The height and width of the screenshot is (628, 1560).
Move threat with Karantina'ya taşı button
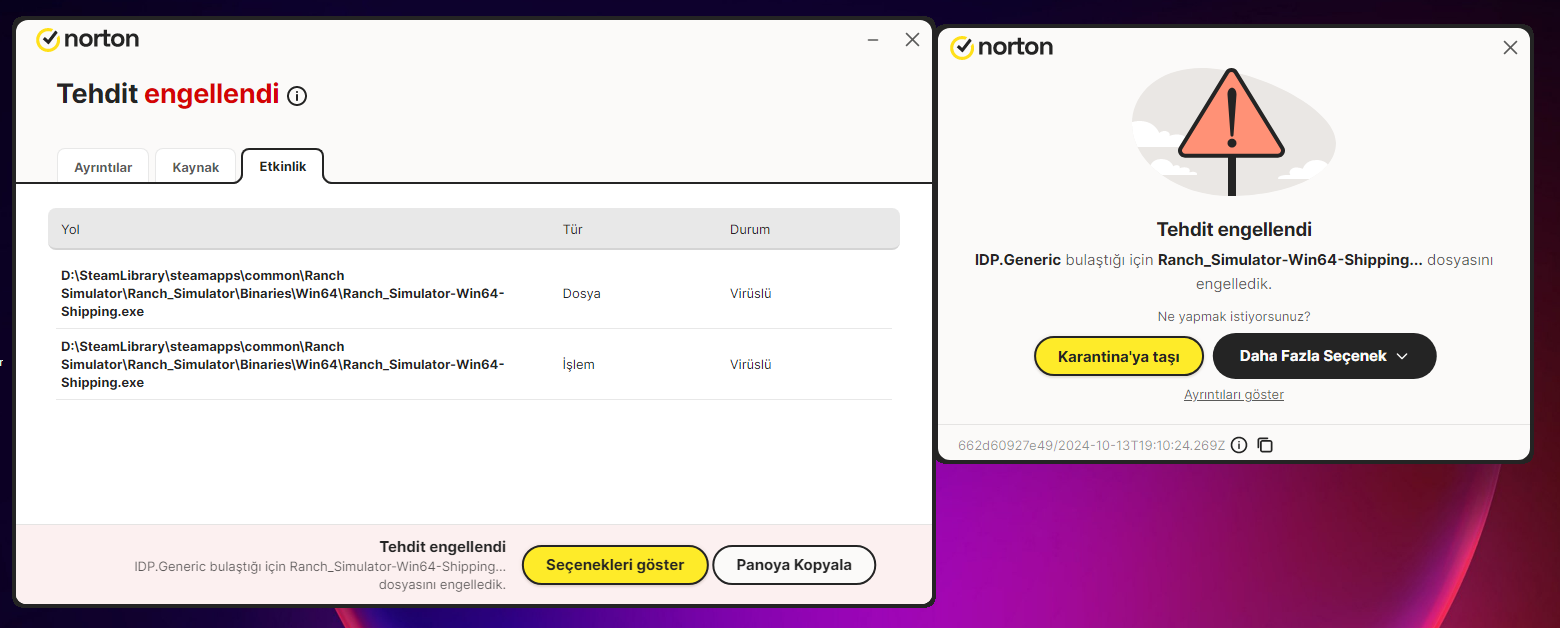coord(1118,356)
